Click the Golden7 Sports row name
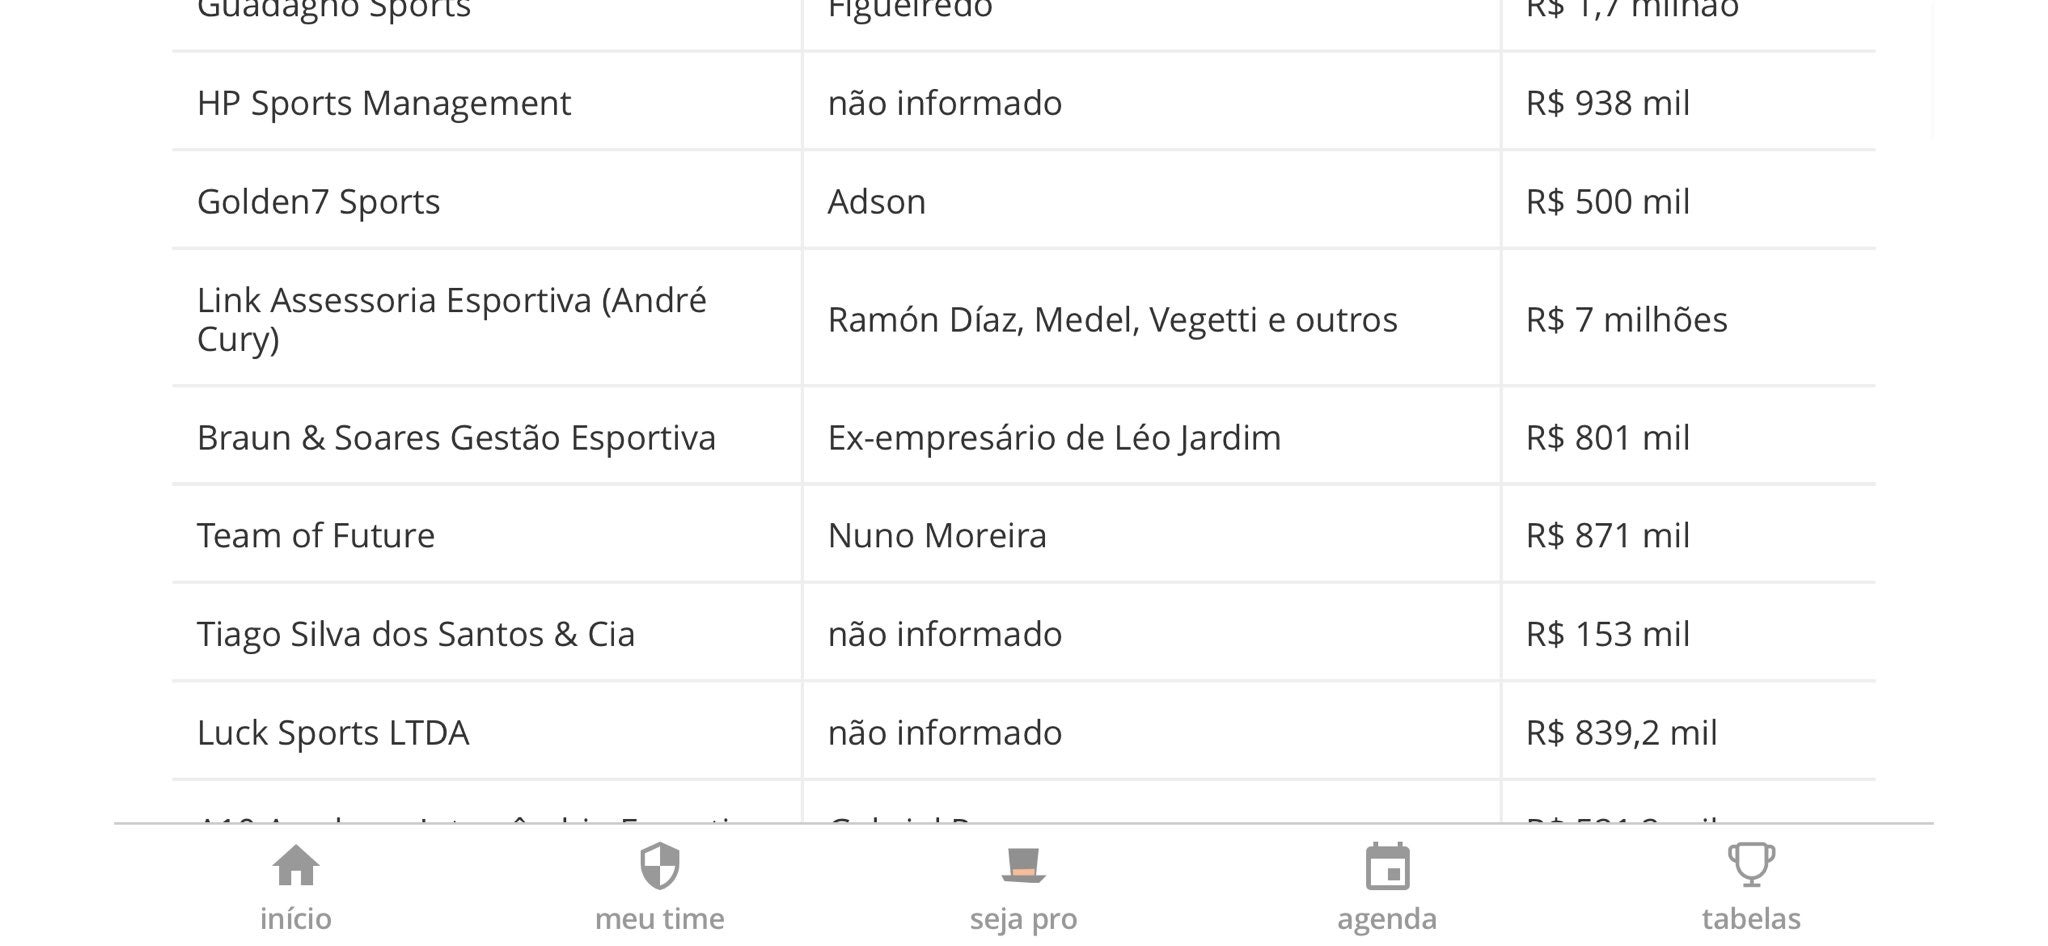Viewport: 2048px width, 946px height. click(x=318, y=201)
